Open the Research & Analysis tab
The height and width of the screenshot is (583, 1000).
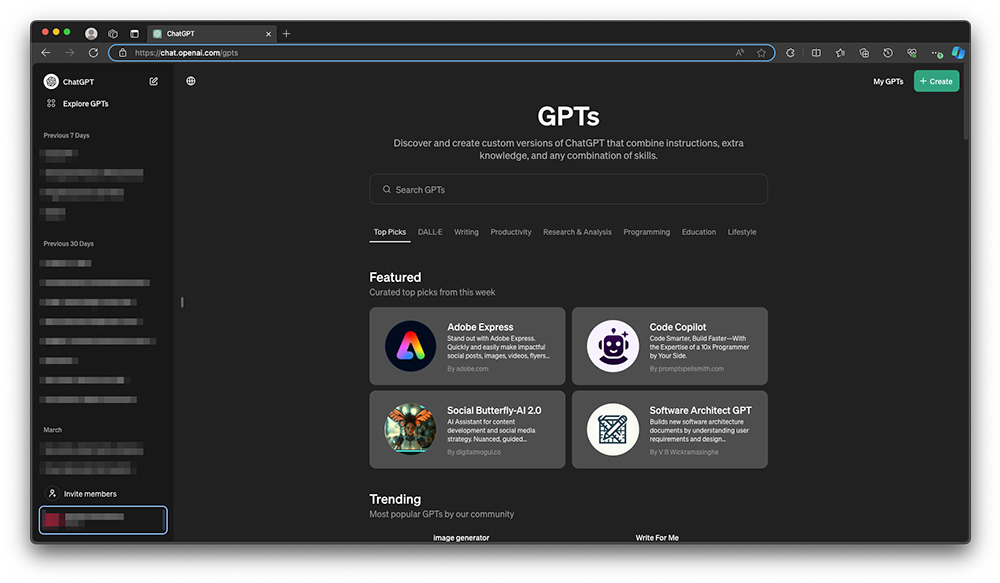point(577,232)
